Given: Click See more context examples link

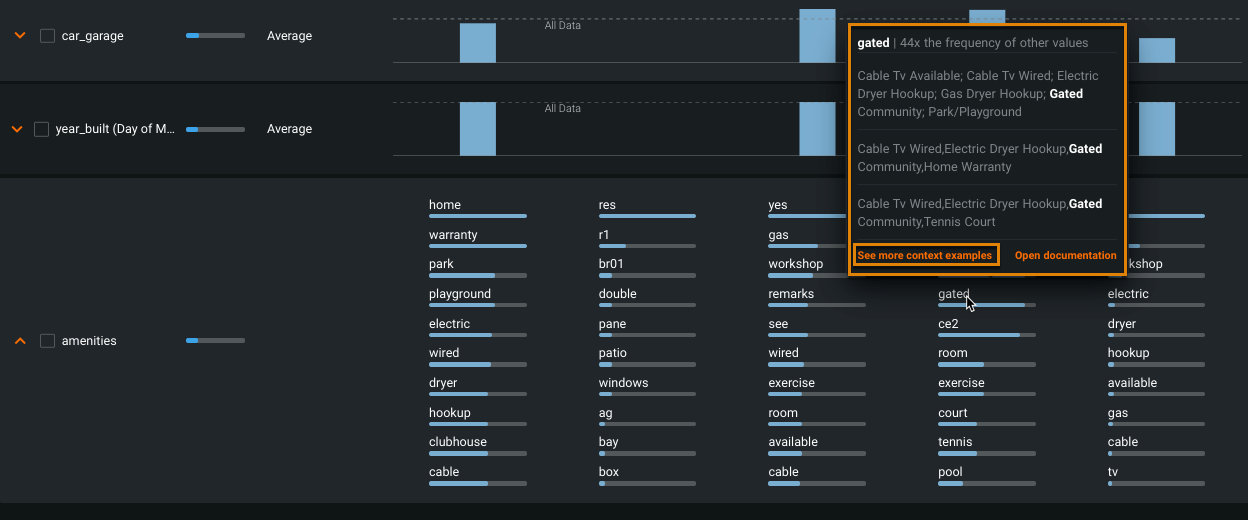Looking at the screenshot, I should click(924, 255).
